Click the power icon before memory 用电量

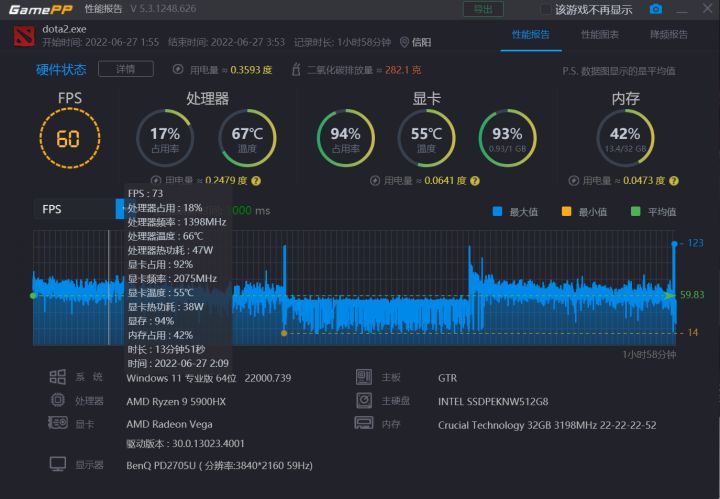click(x=574, y=180)
